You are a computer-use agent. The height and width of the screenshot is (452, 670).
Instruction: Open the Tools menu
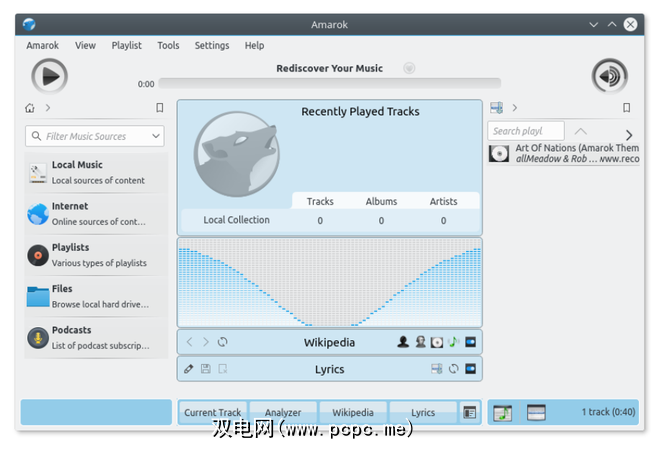pos(168,46)
